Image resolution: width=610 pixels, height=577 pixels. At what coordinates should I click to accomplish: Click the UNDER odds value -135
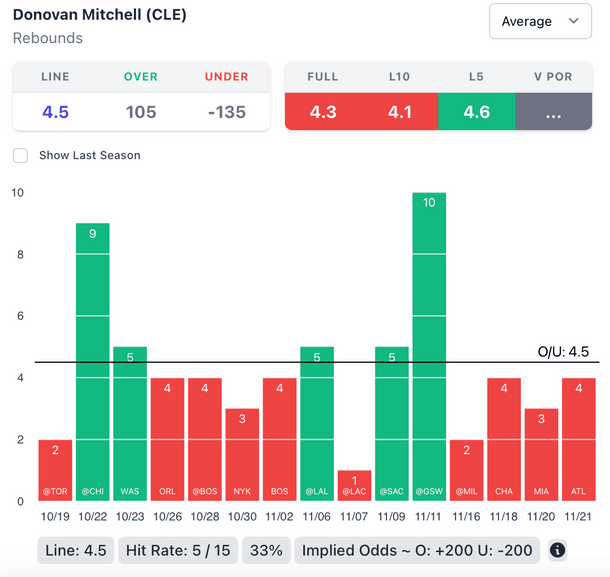[x=227, y=112]
